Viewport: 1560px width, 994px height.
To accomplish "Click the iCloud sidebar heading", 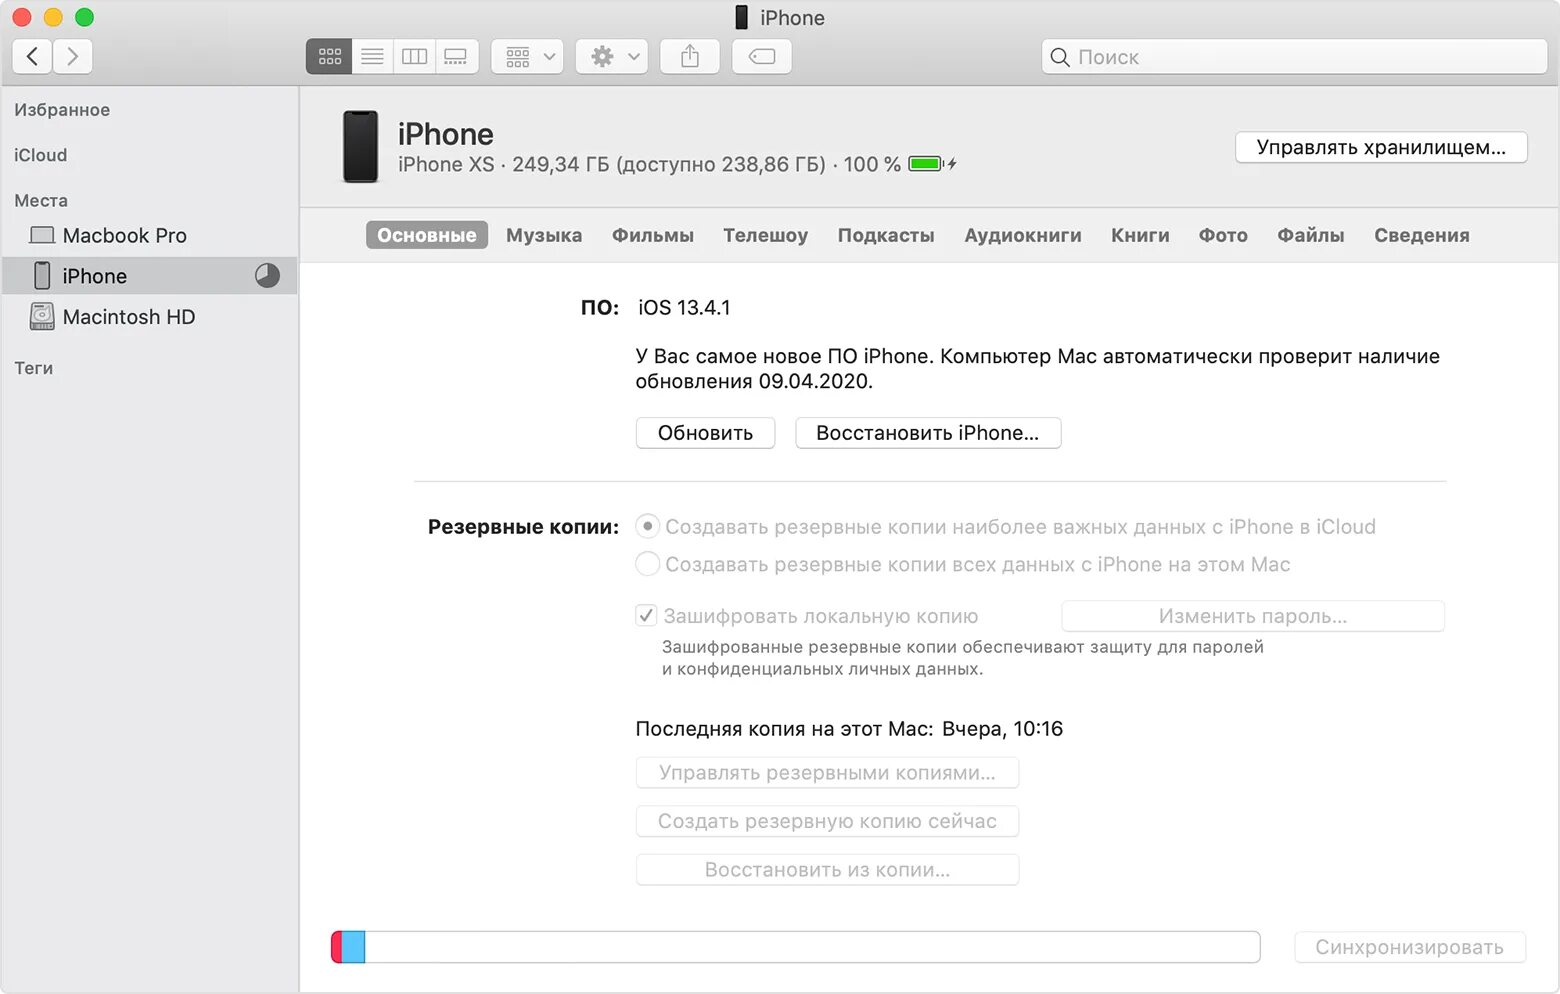I will (x=41, y=155).
